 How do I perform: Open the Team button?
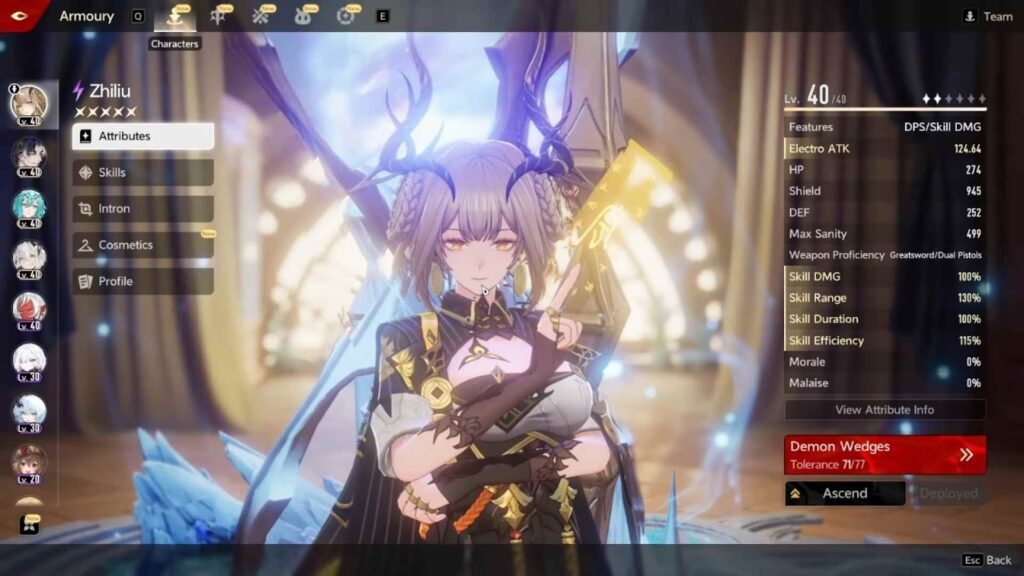(x=988, y=16)
